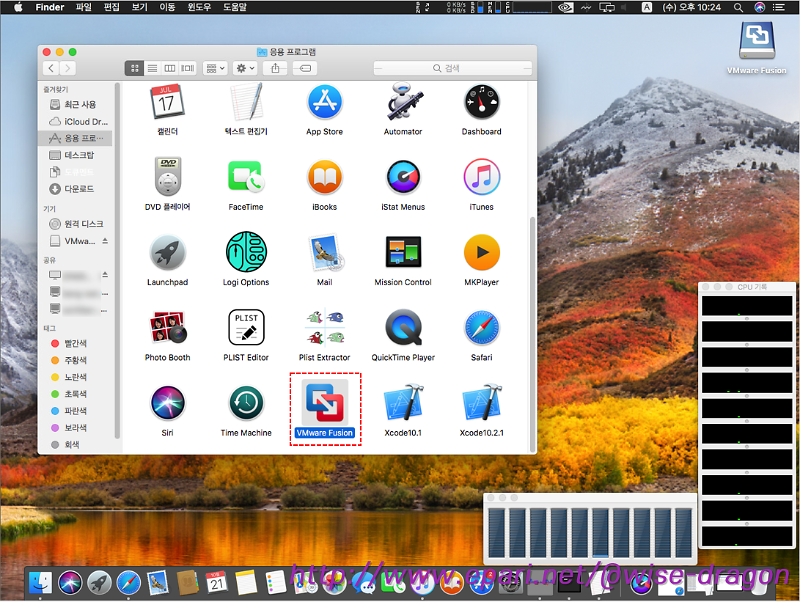
Task: Open Downloads (다운로드) in the sidebar
Action: (76, 189)
